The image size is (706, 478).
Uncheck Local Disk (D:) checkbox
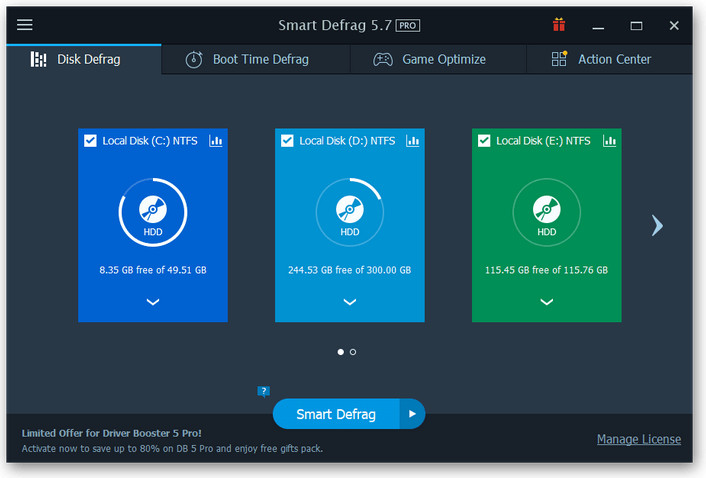pyautogui.click(x=287, y=141)
